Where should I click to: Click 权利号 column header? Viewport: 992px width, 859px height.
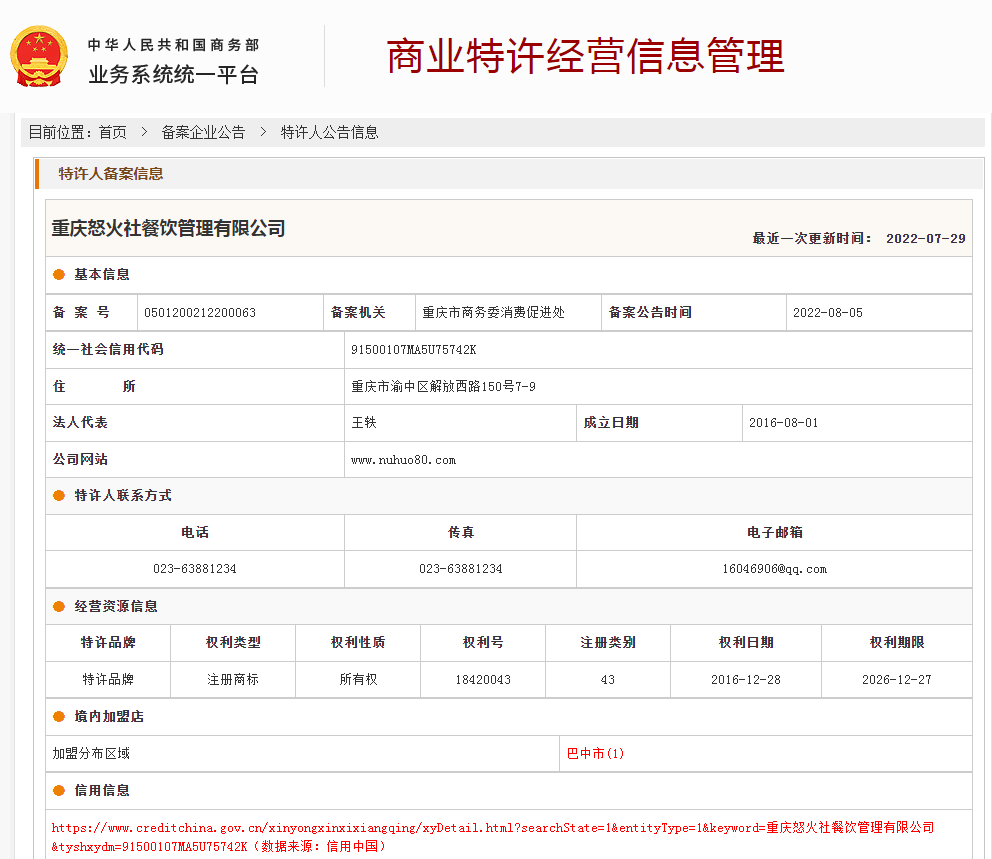483,643
